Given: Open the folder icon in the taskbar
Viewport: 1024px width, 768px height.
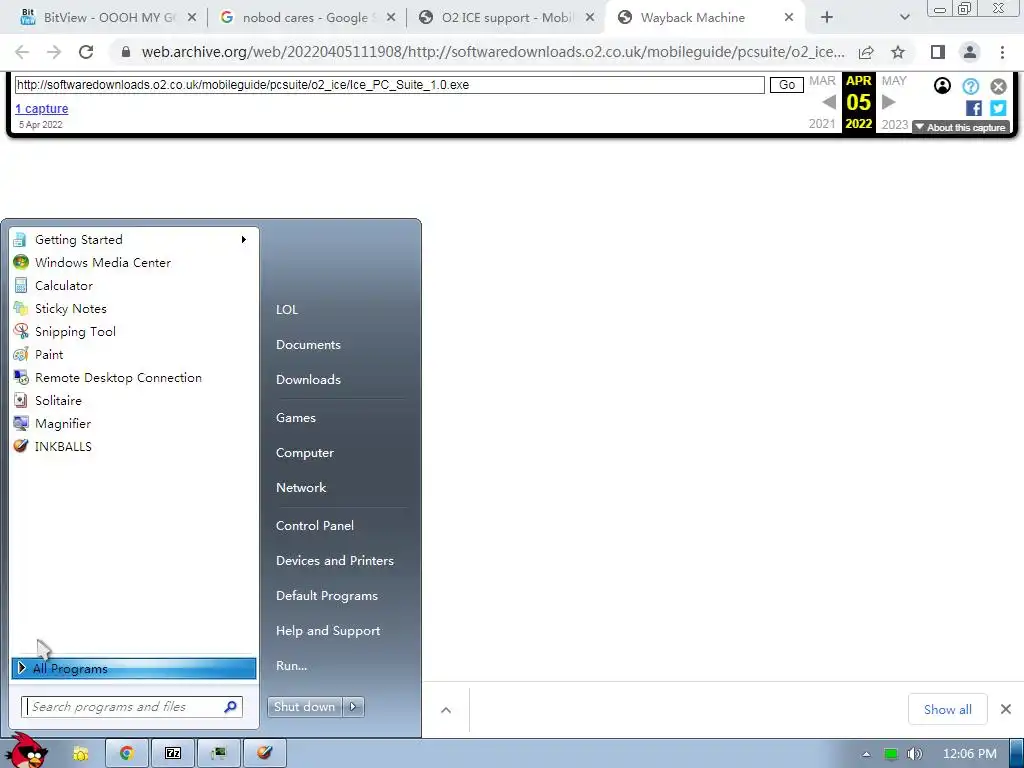Looking at the screenshot, I should point(80,754).
